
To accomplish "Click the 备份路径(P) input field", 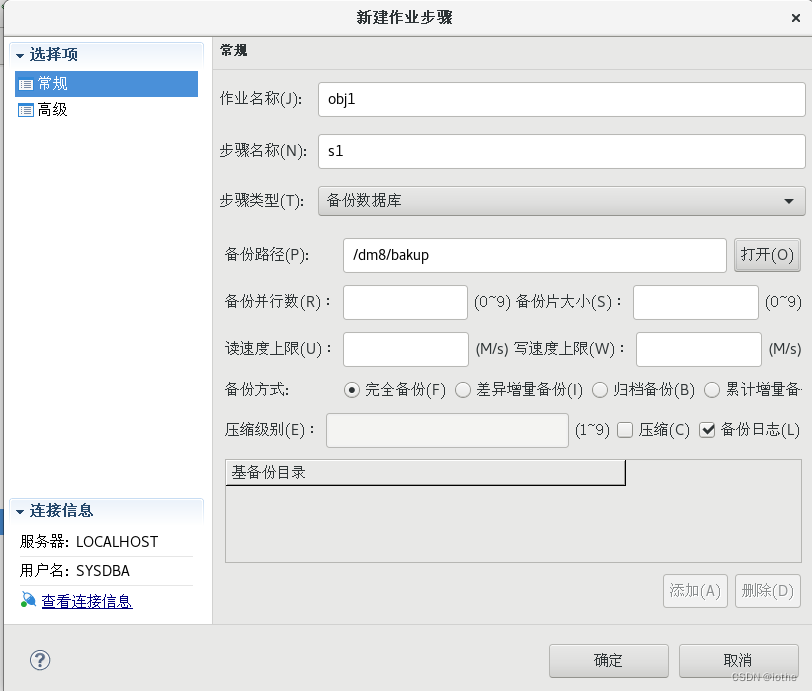I will coord(534,255).
